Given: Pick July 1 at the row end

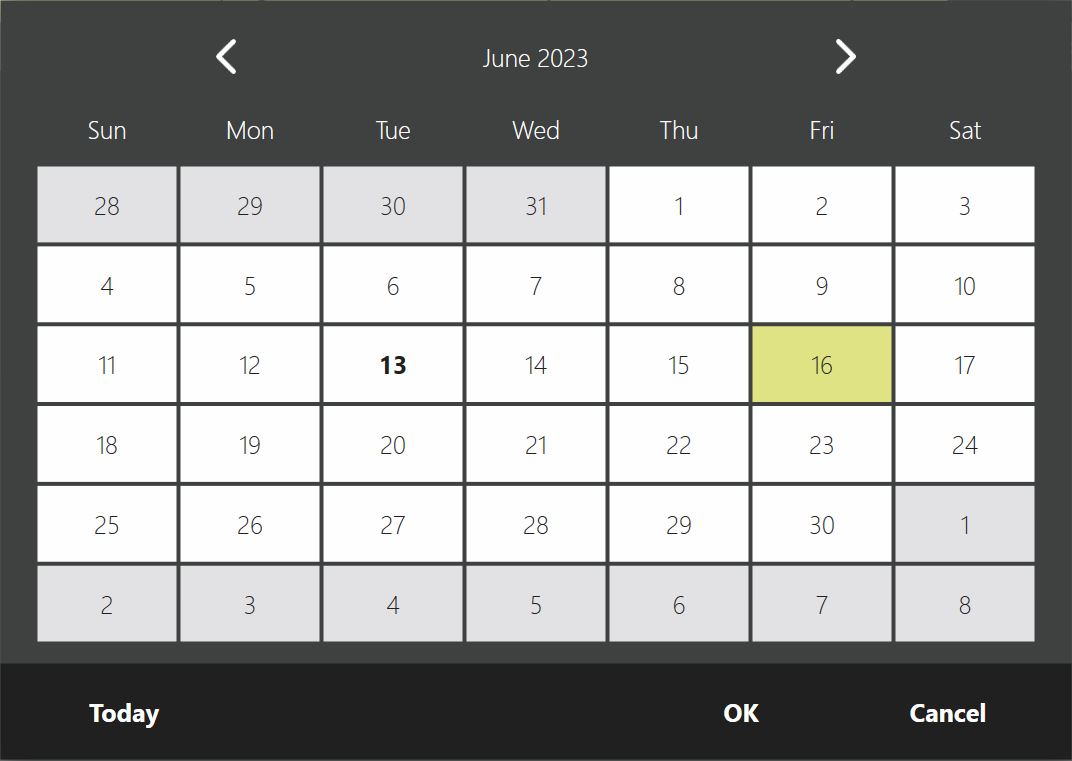Looking at the screenshot, I should [x=964, y=524].
